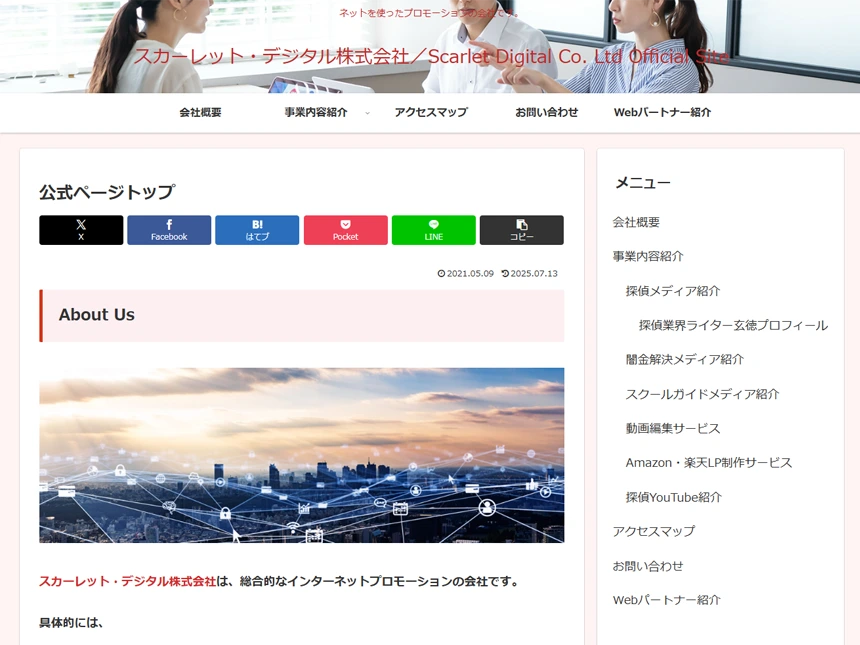The image size is (860, 645).
Task: Go to 闇金解決メディア紹介 in sidebar
Action: tap(684, 359)
